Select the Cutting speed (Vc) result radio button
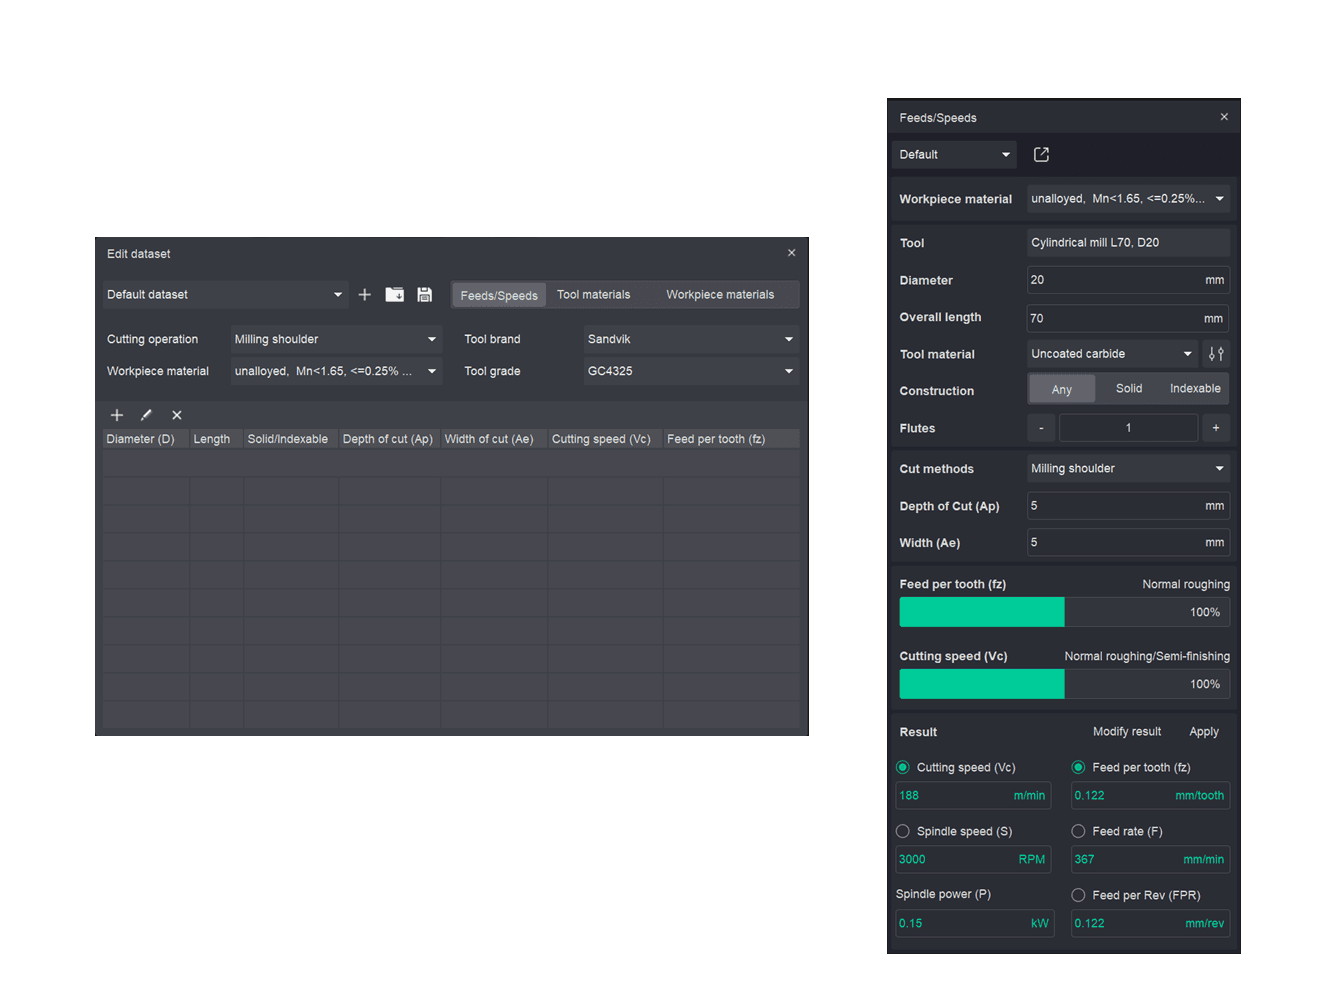Screen dimensions: 1327x988 coord(903,768)
